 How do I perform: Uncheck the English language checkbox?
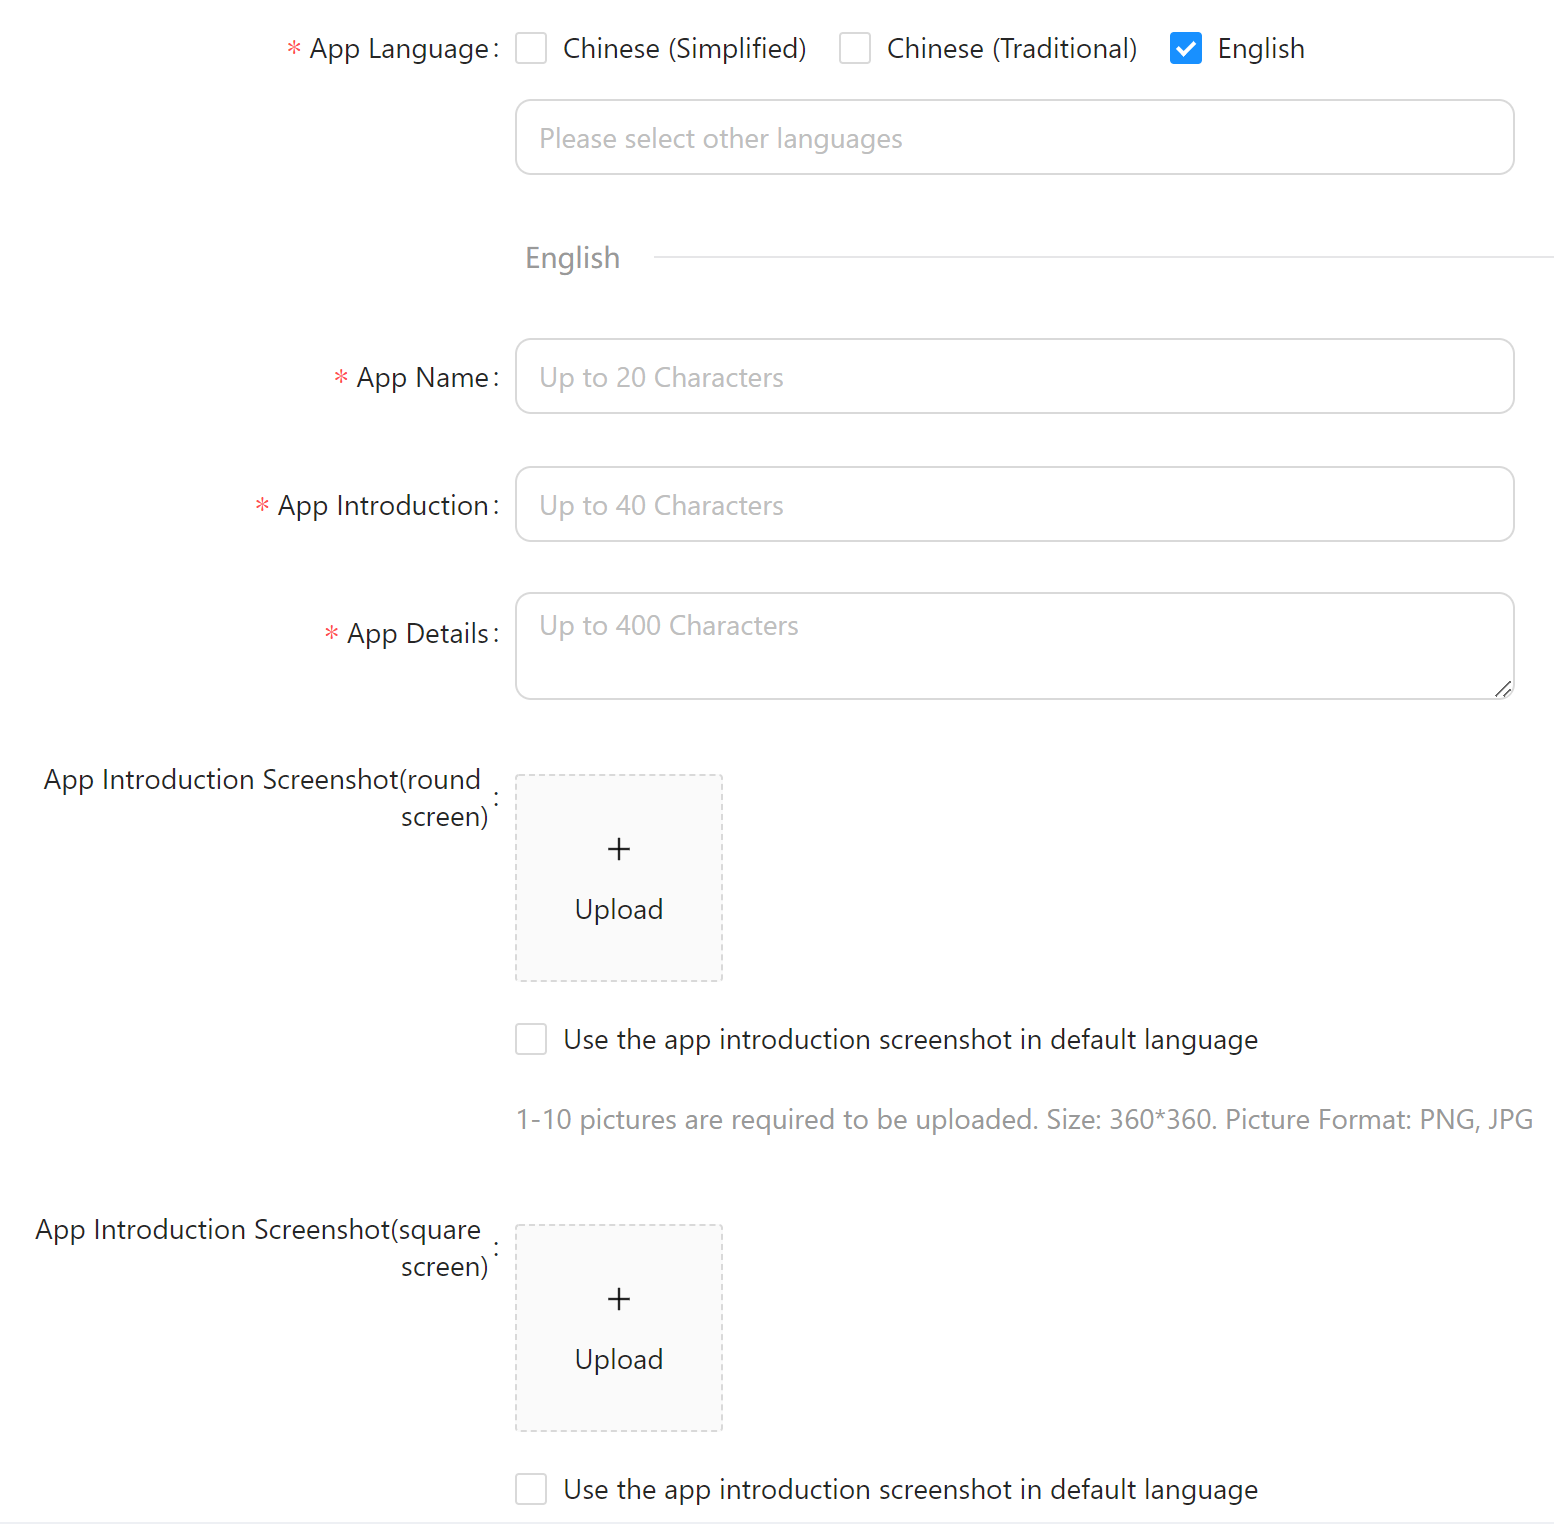1186,48
